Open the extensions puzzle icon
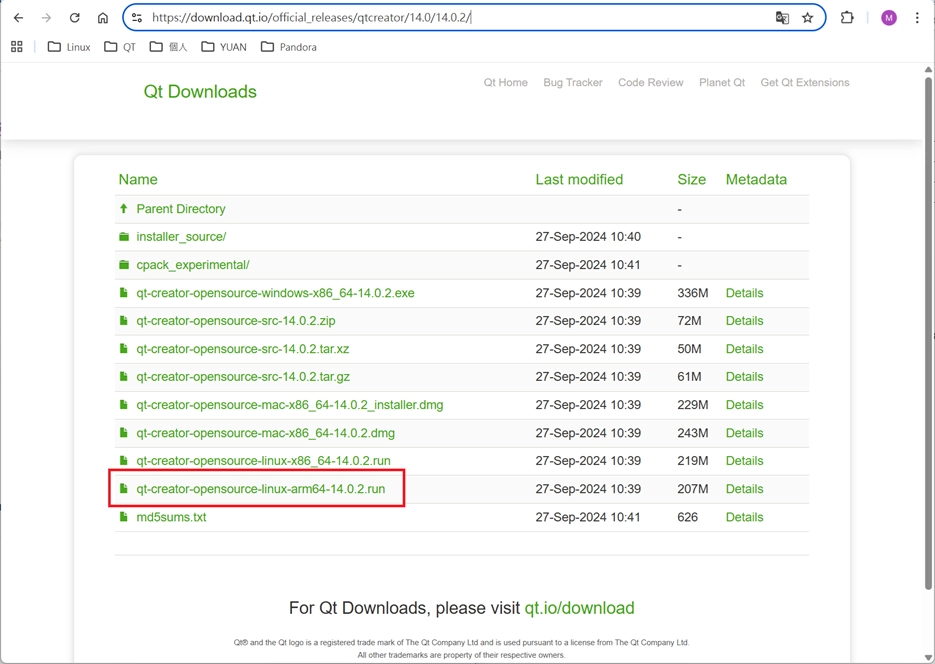Screen dimensions: 935x664 pyautogui.click(x=847, y=18)
